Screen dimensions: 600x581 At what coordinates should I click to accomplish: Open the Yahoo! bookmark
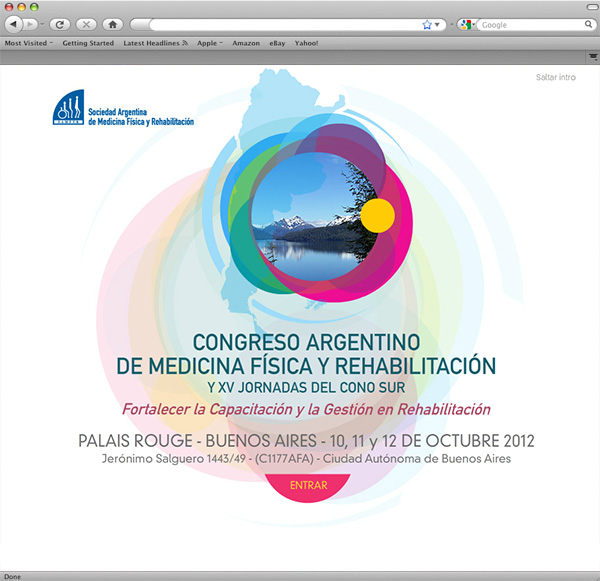tap(307, 44)
